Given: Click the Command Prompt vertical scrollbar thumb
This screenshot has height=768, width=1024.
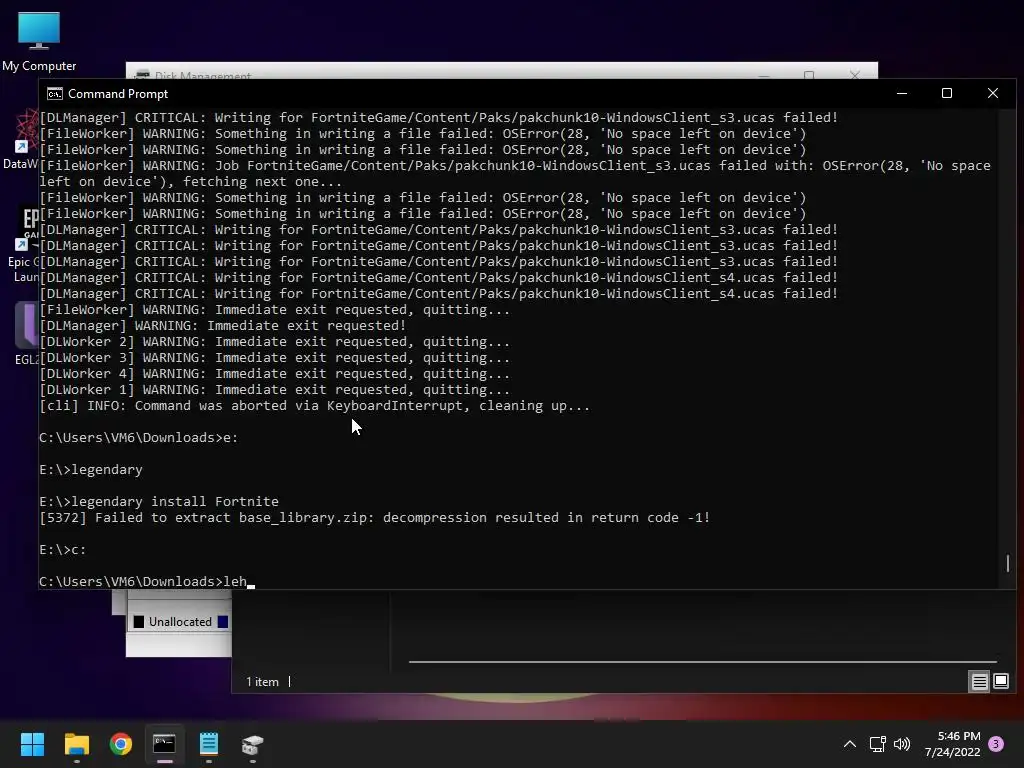Looking at the screenshot, I should (x=1008, y=563).
